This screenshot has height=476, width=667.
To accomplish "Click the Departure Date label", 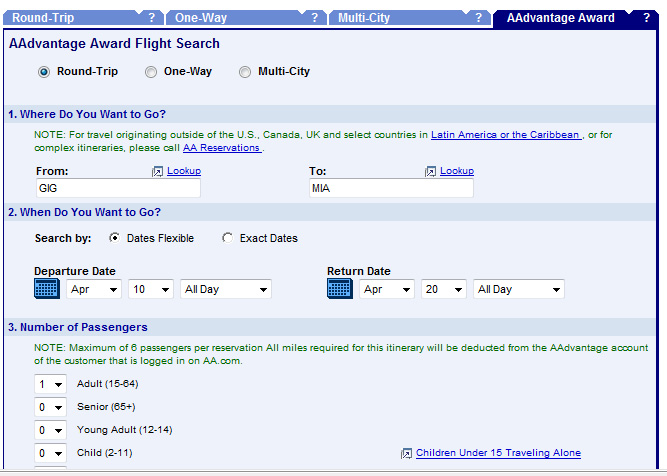I will click(75, 271).
